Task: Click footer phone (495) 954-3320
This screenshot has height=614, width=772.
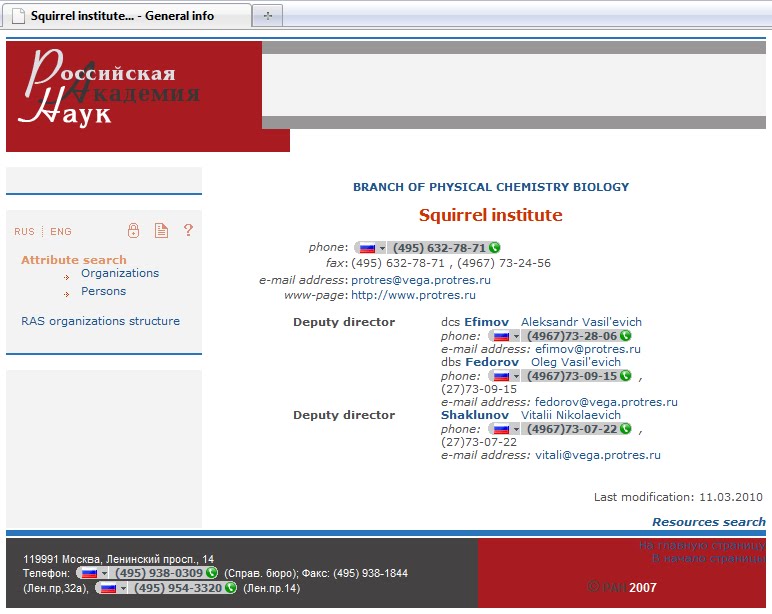Action: tap(178, 587)
